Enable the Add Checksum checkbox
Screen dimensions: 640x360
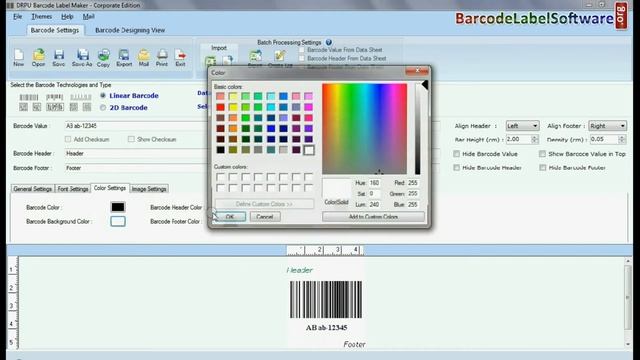pyautogui.click(x=68, y=139)
